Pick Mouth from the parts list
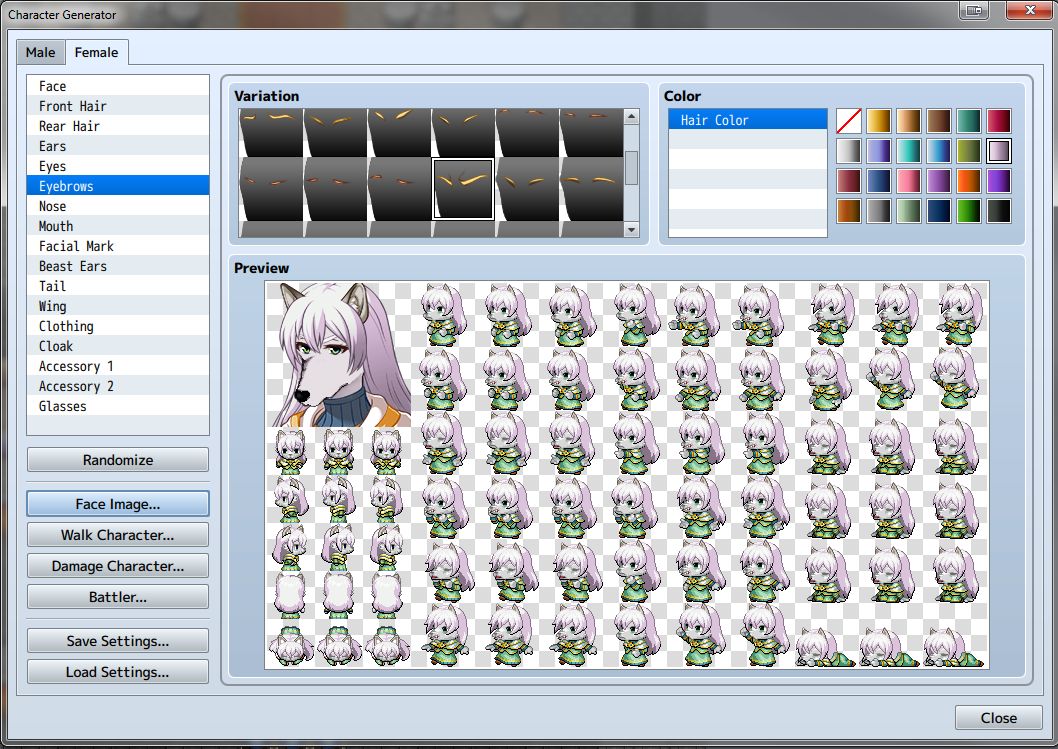The image size is (1058, 749). point(118,226)
